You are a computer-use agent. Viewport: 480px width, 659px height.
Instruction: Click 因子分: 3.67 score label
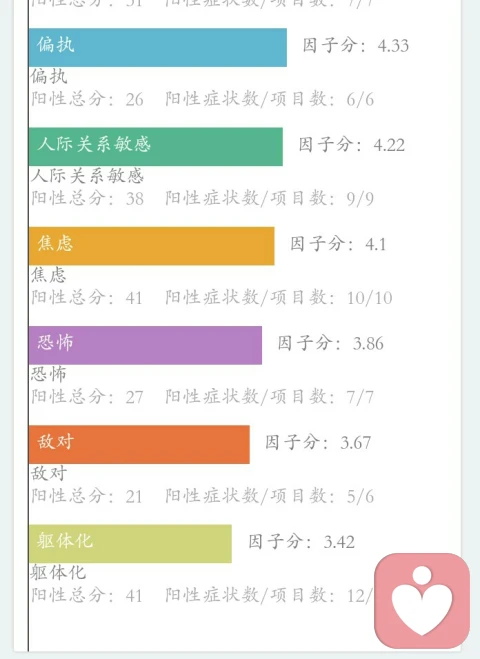pyautogui.click(x=318, y=442)
